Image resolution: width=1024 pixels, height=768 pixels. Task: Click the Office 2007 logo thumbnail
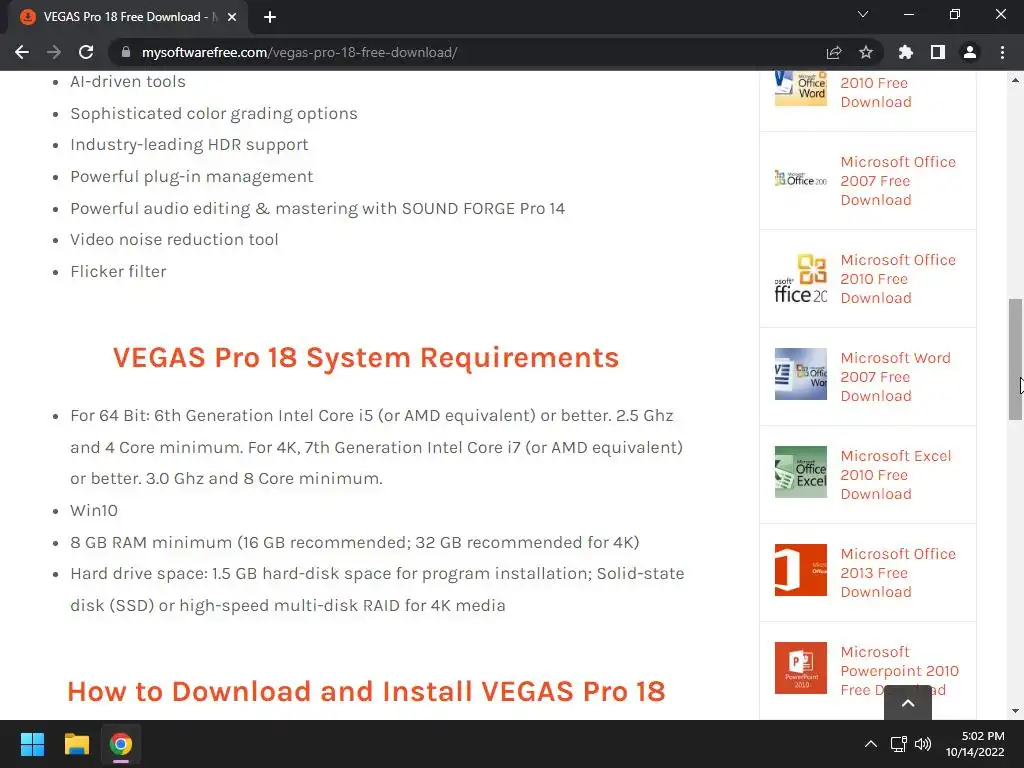(x=801, y=179)
